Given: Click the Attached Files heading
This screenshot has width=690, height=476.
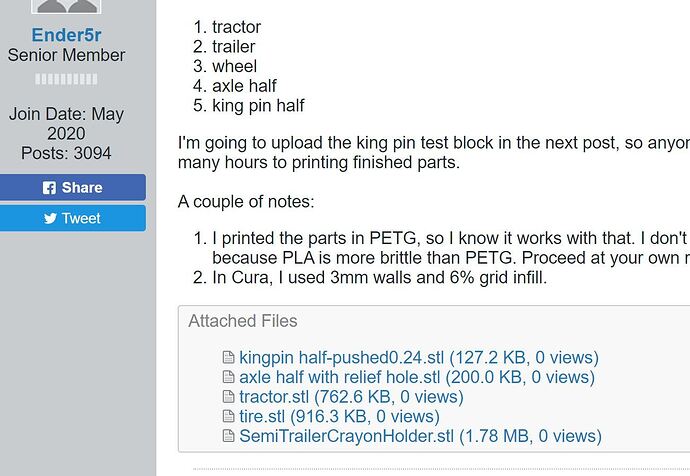Looking at the screenshot, I should coord(243,321).
